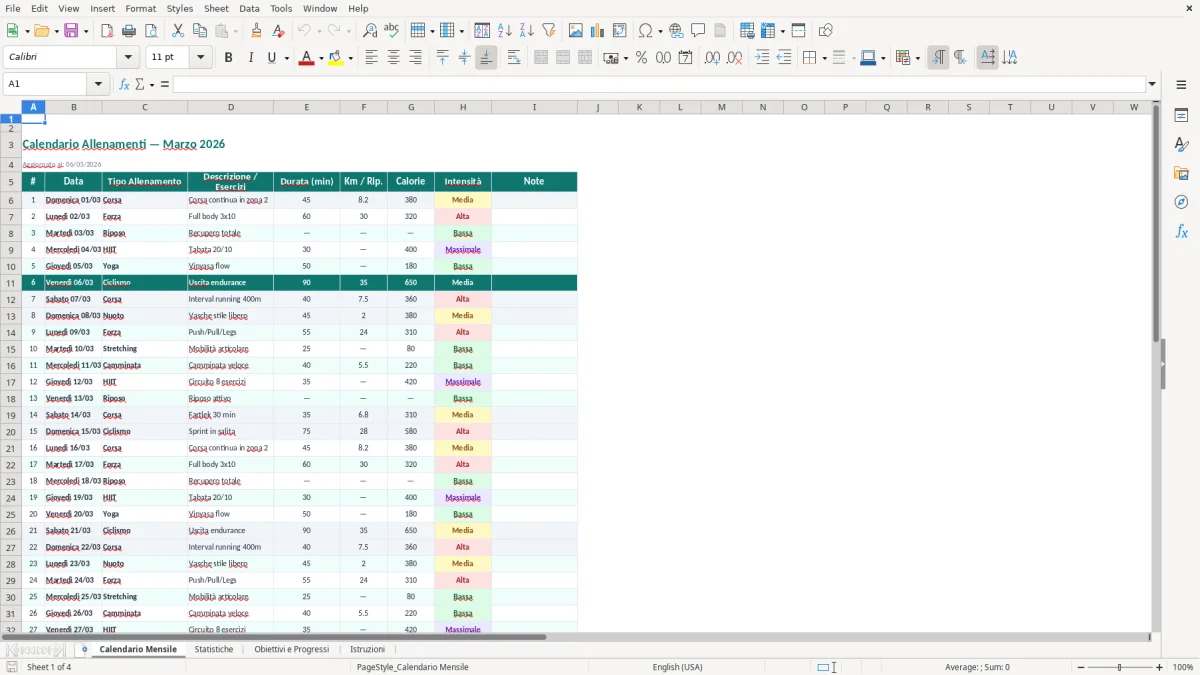
Task: Open the sidebar Gallery panel
Action: click(x=1181, y=173)
